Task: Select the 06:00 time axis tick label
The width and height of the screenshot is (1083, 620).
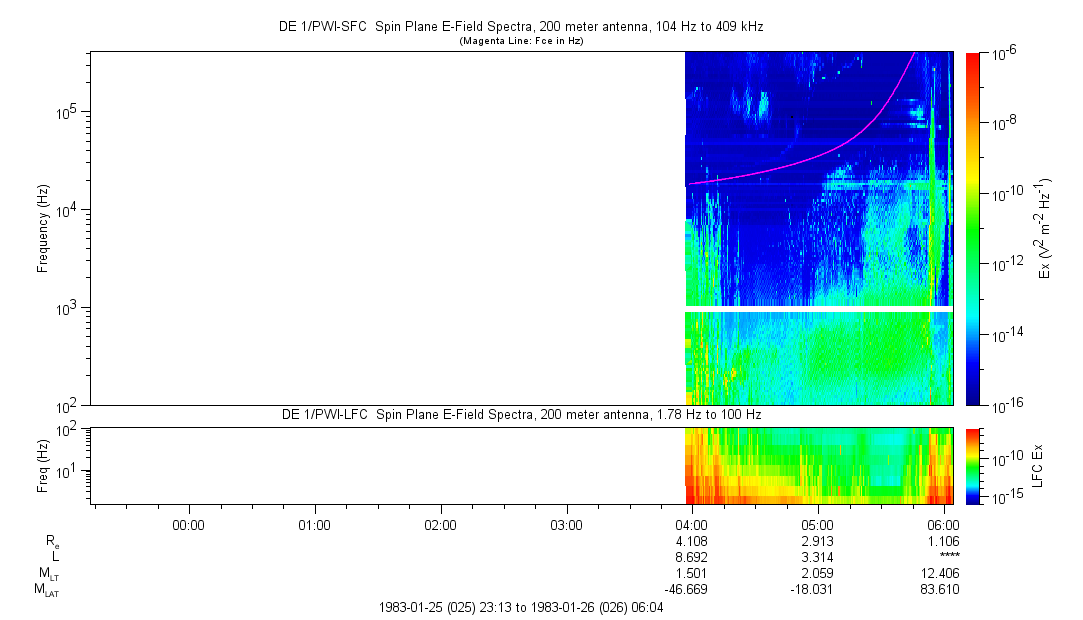Action: [944, 524]
